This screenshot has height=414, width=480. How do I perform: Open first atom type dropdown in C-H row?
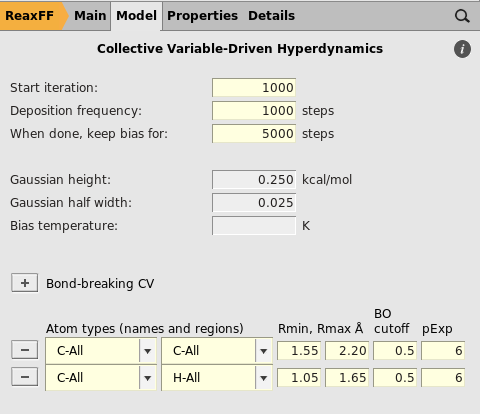[101, 378]
